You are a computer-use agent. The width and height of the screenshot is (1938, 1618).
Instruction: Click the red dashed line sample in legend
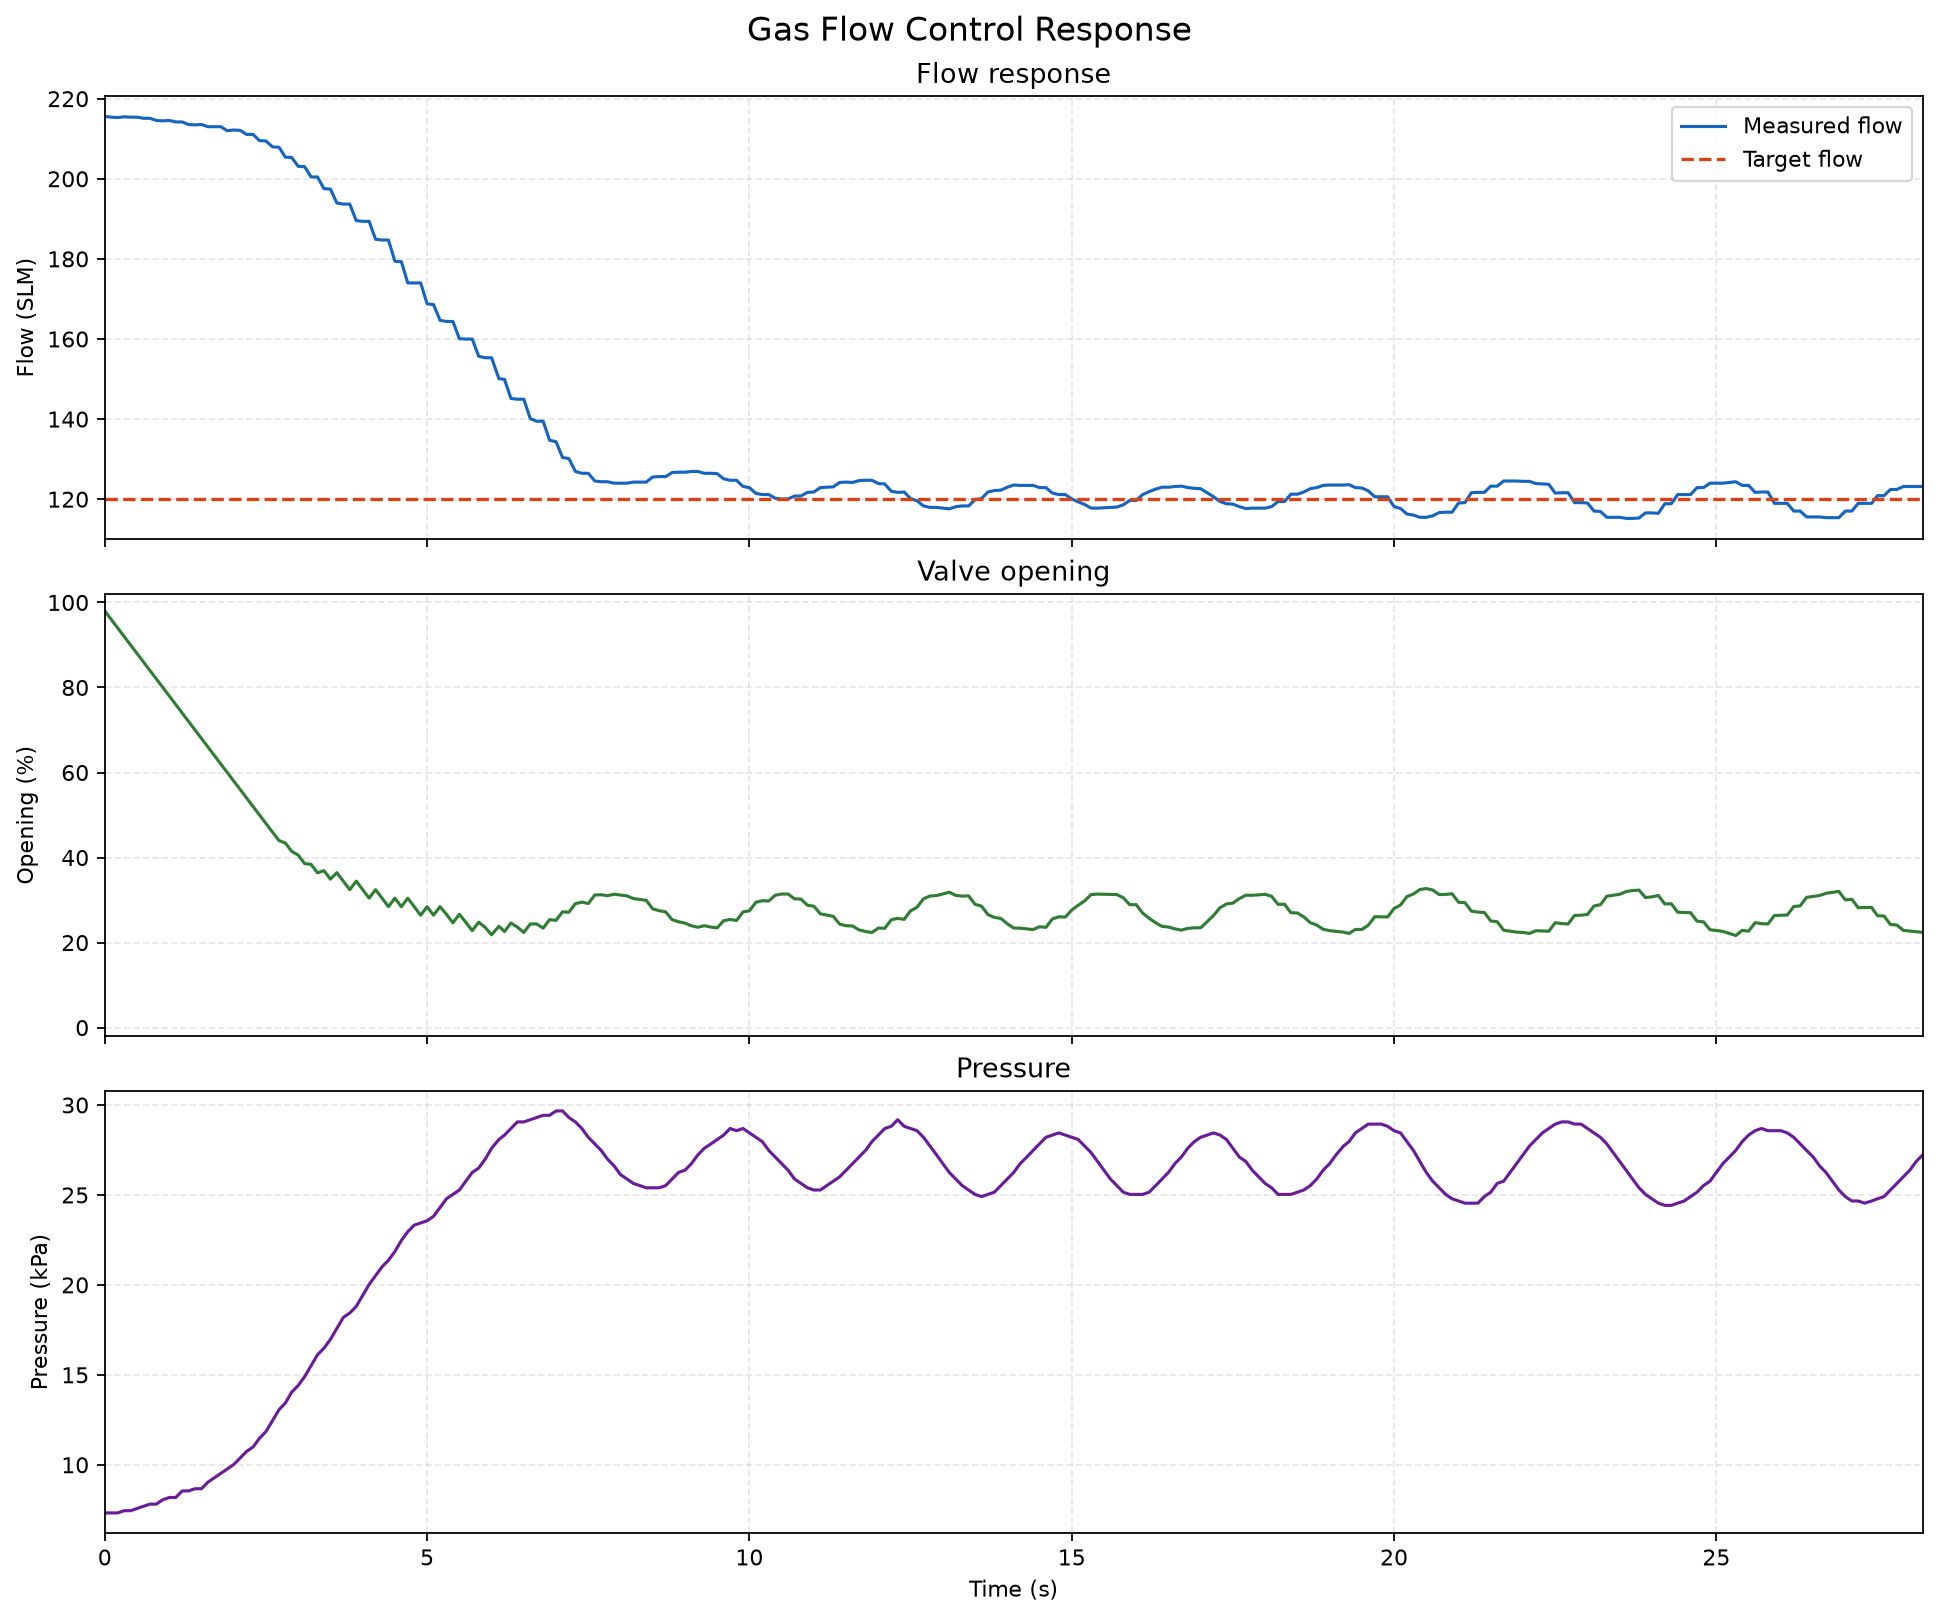pos(1703,160)
